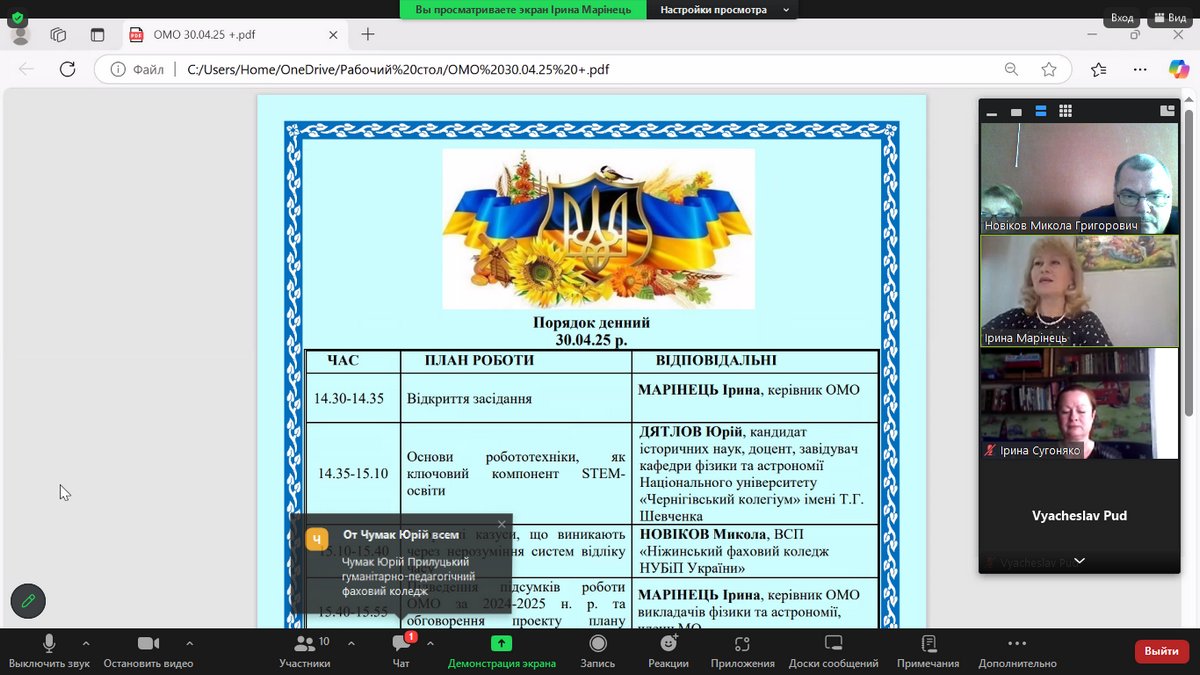
Task: Select video tile of Новіков Микола Григорович
Action: 1079,179
